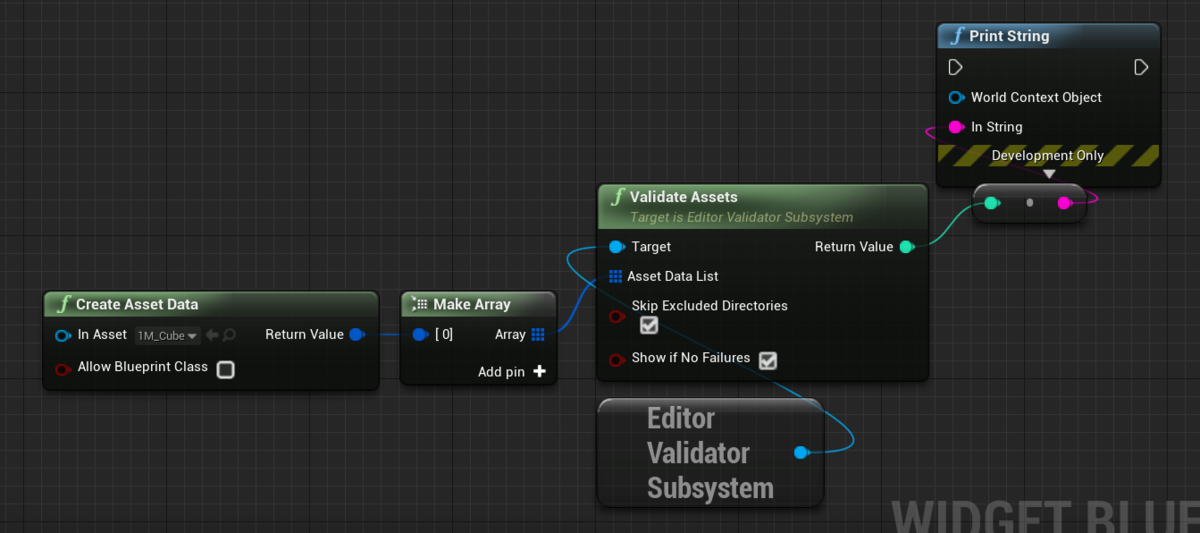Use selected asset arrow next to 1M_Cube

point(212,335)
